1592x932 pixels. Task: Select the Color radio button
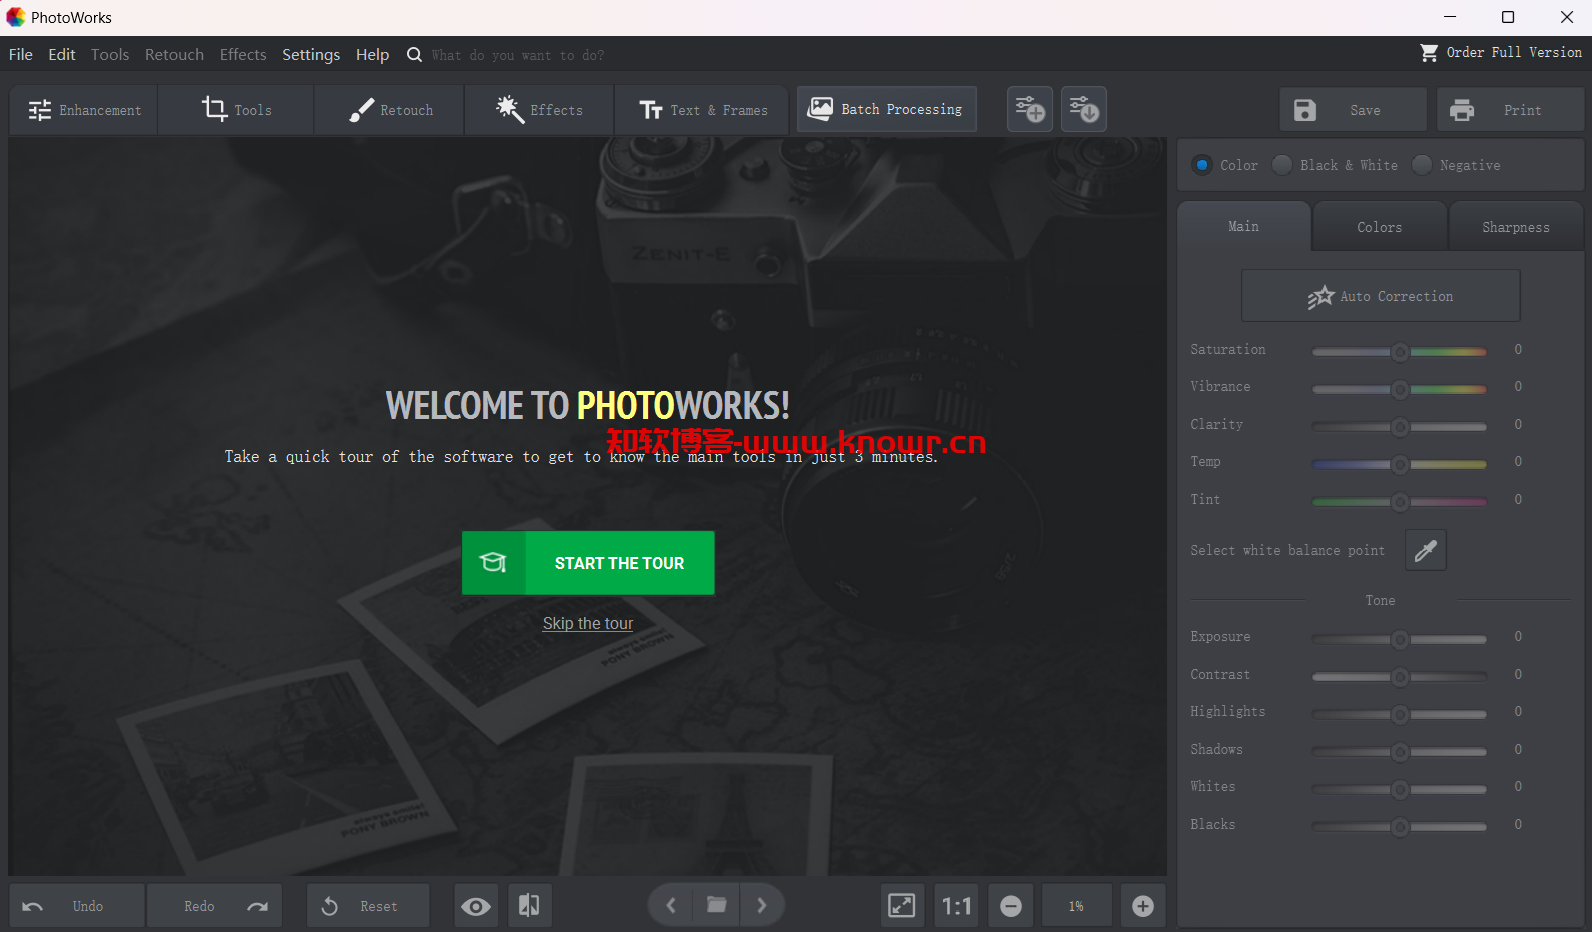pos(1203,165)
